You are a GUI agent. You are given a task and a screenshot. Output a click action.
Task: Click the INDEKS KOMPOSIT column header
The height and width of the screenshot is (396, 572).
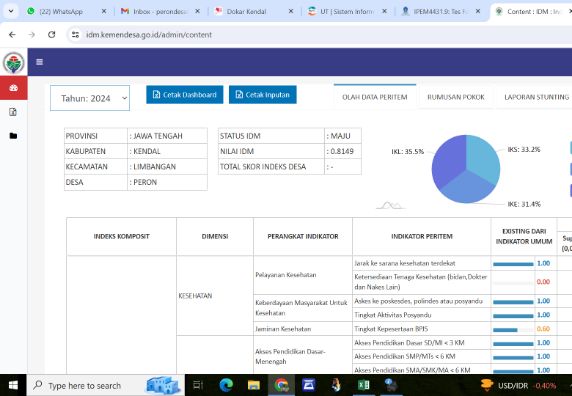(121, 236)
